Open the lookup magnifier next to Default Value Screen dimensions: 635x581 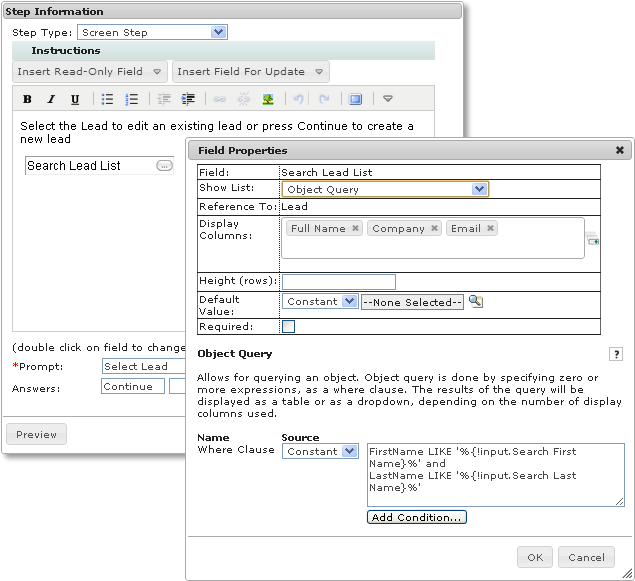pyautogui.click(x=475, y=302)
